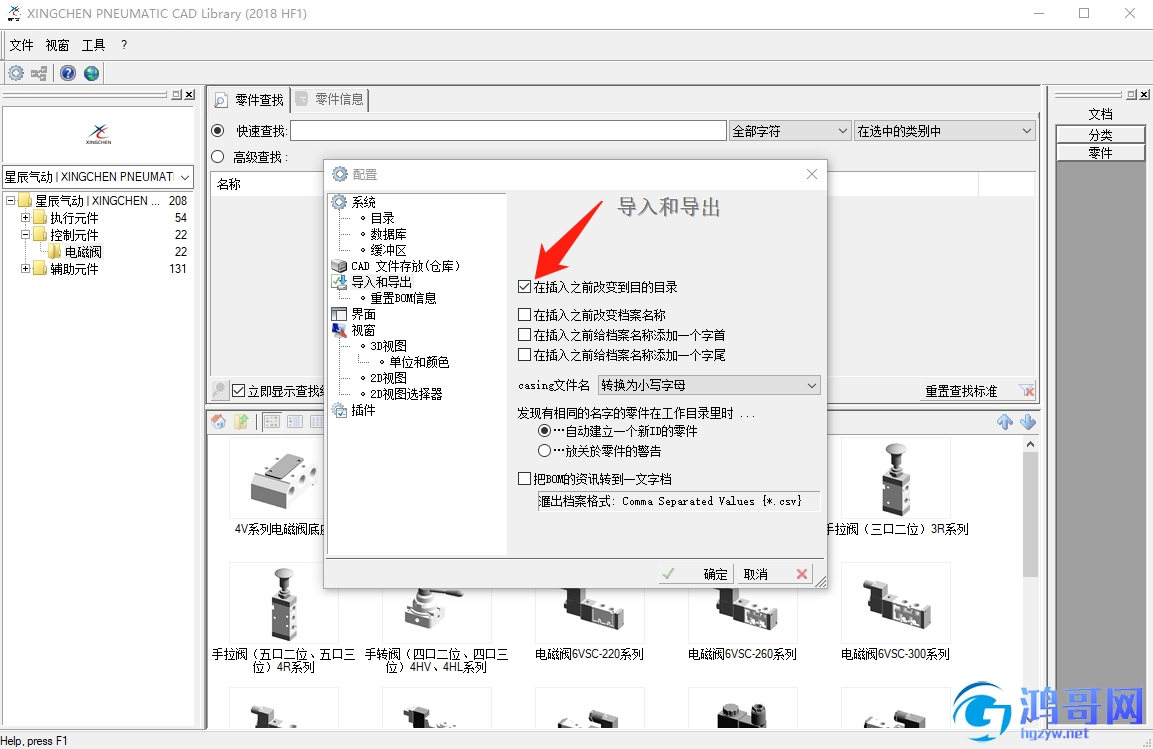The width and height of the screenshot is (1153, 749).
Task: Close the right 文档 panel with its X
Action: pos(1144,94)
